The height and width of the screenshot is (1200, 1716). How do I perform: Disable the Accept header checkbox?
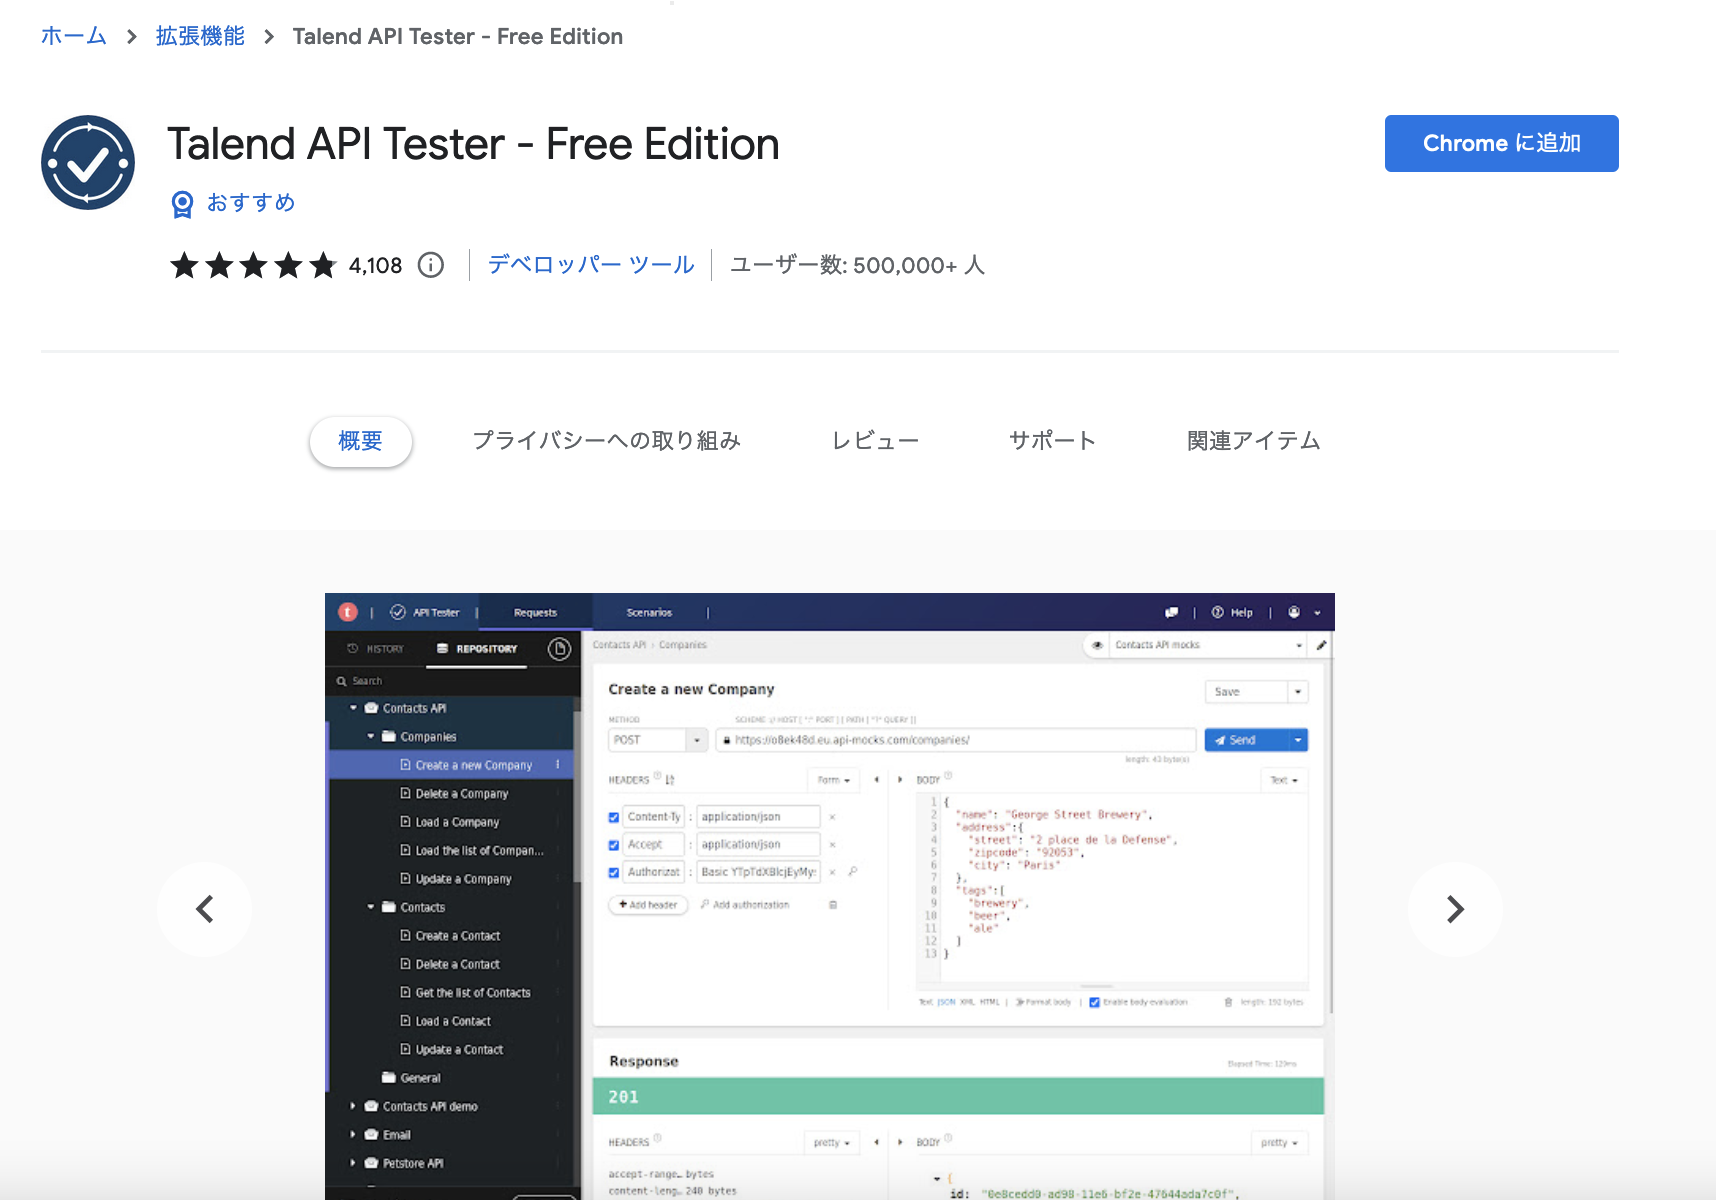(x=613, y=845)
